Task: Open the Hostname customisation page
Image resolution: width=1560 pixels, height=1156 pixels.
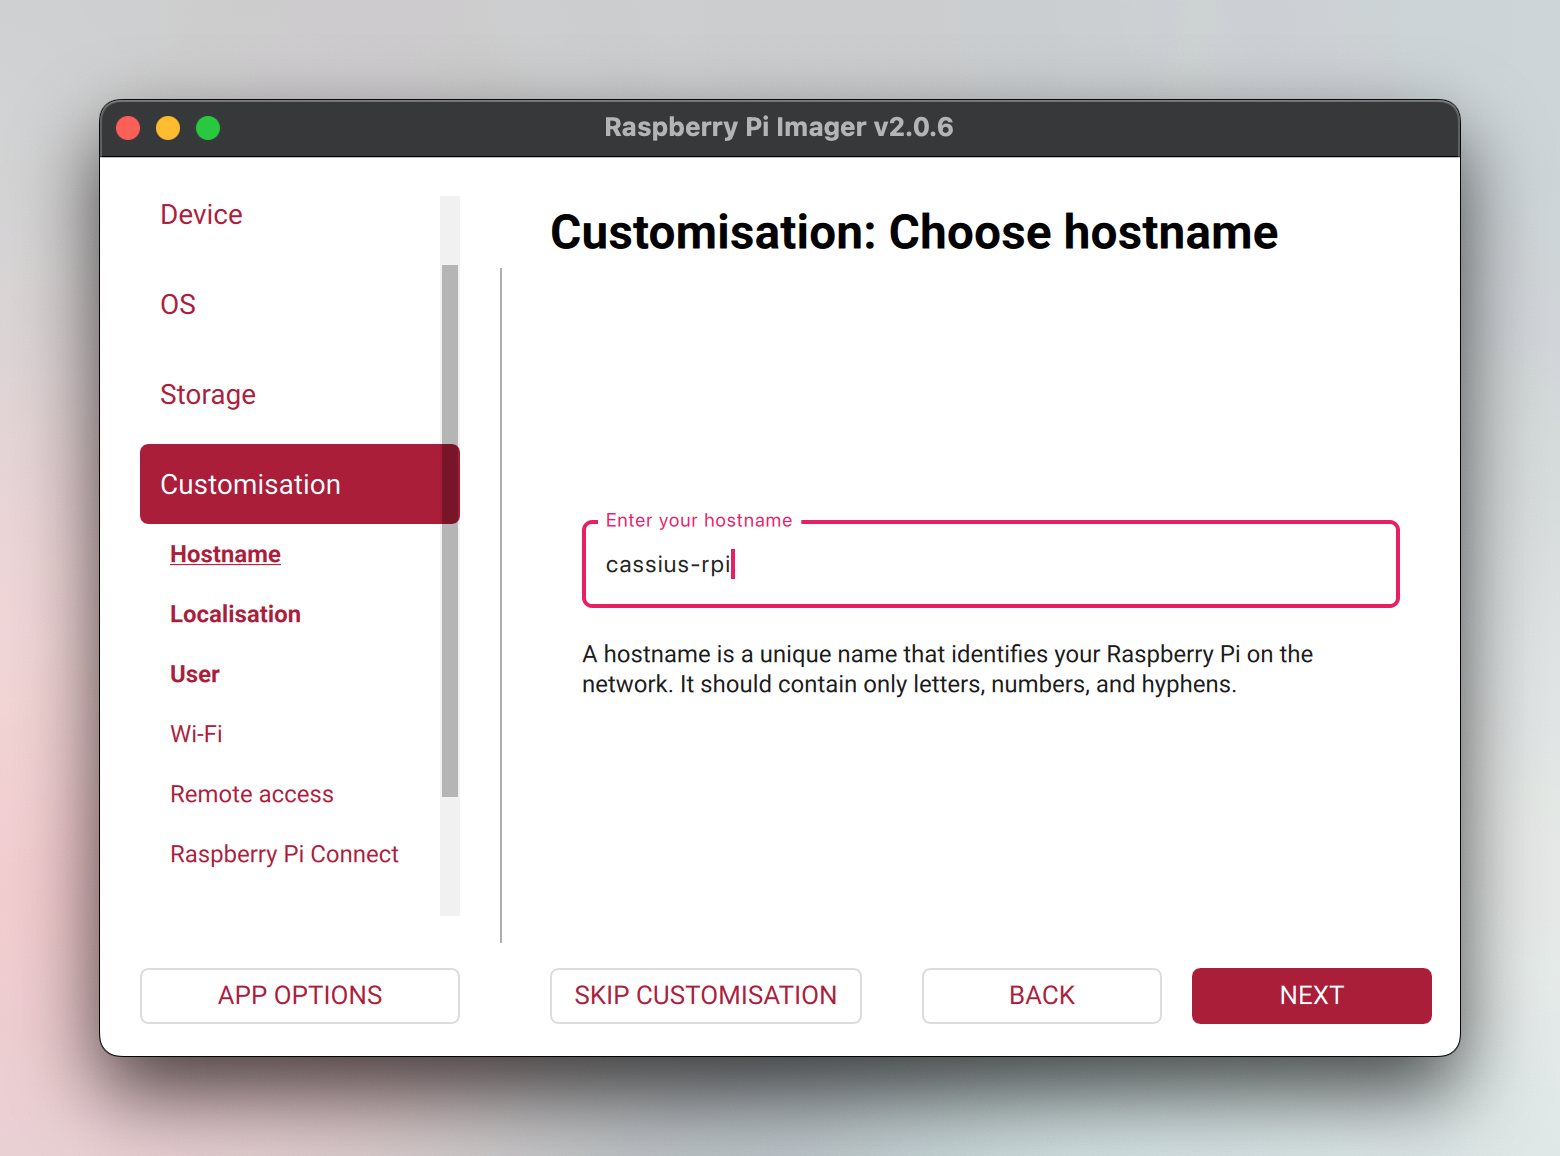Action: click(x=225, y=553)
